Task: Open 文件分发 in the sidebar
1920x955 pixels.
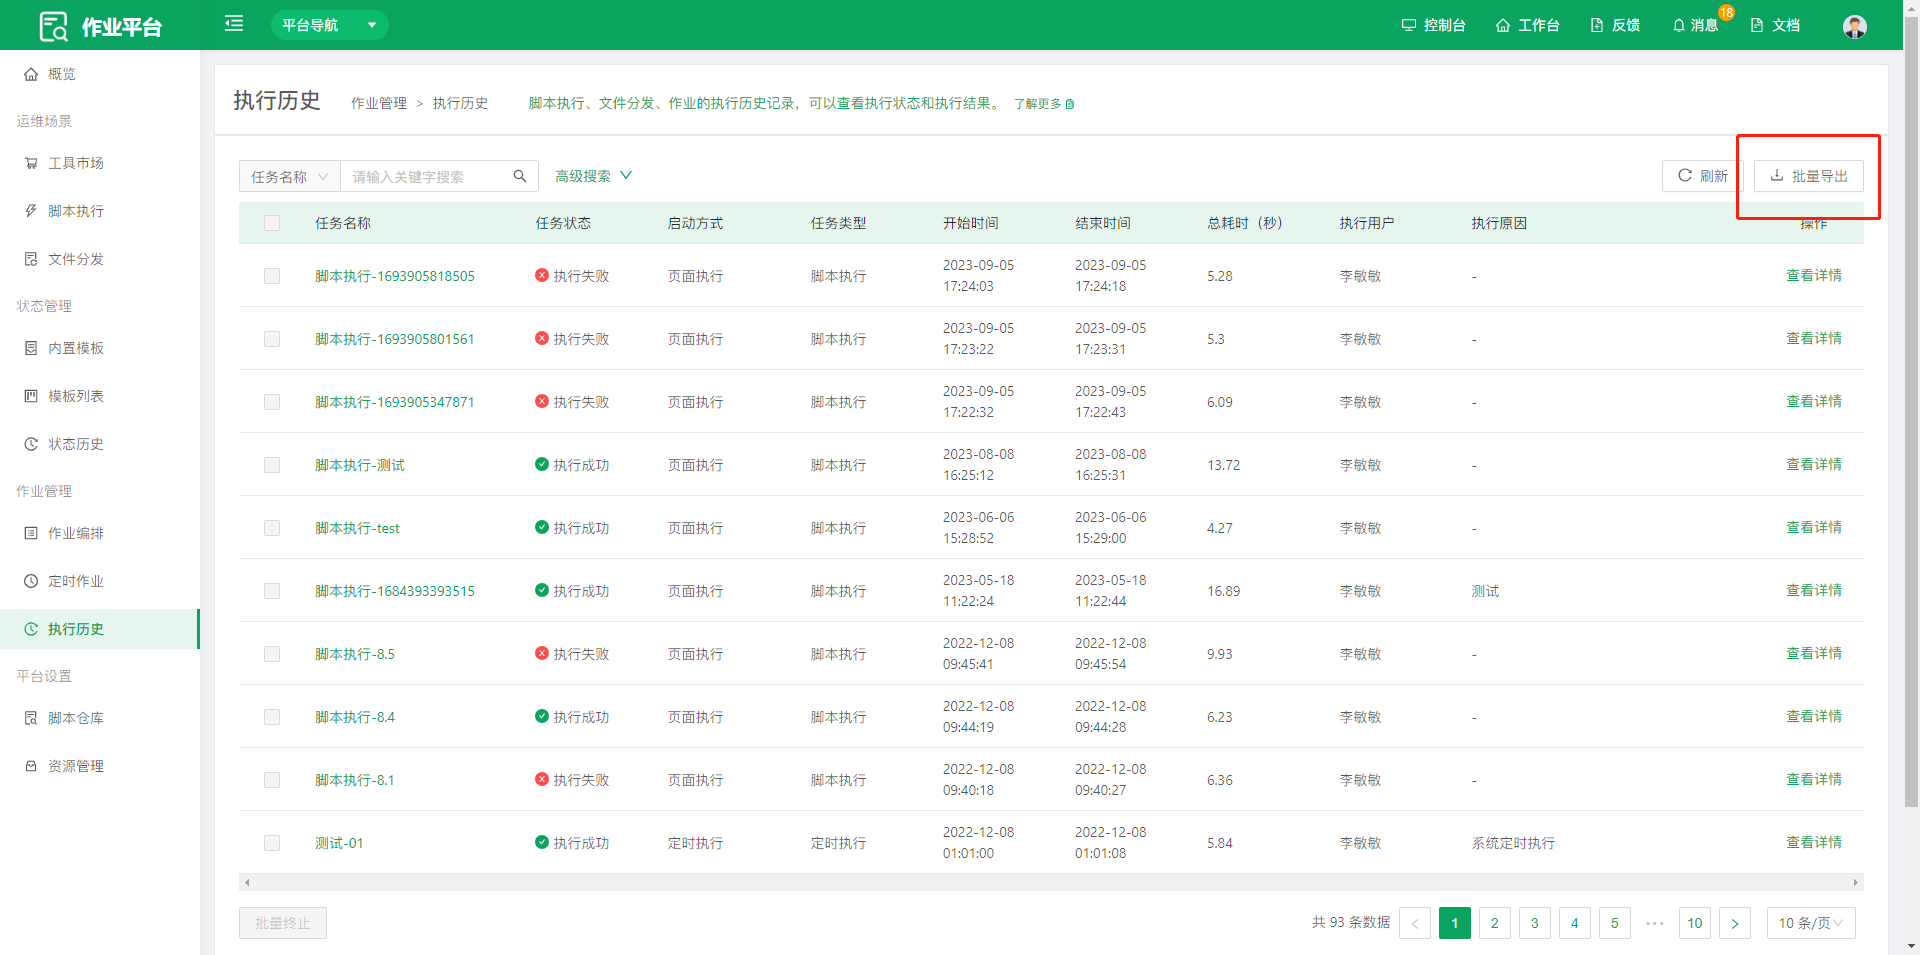Action: click(x=100, y=259)
